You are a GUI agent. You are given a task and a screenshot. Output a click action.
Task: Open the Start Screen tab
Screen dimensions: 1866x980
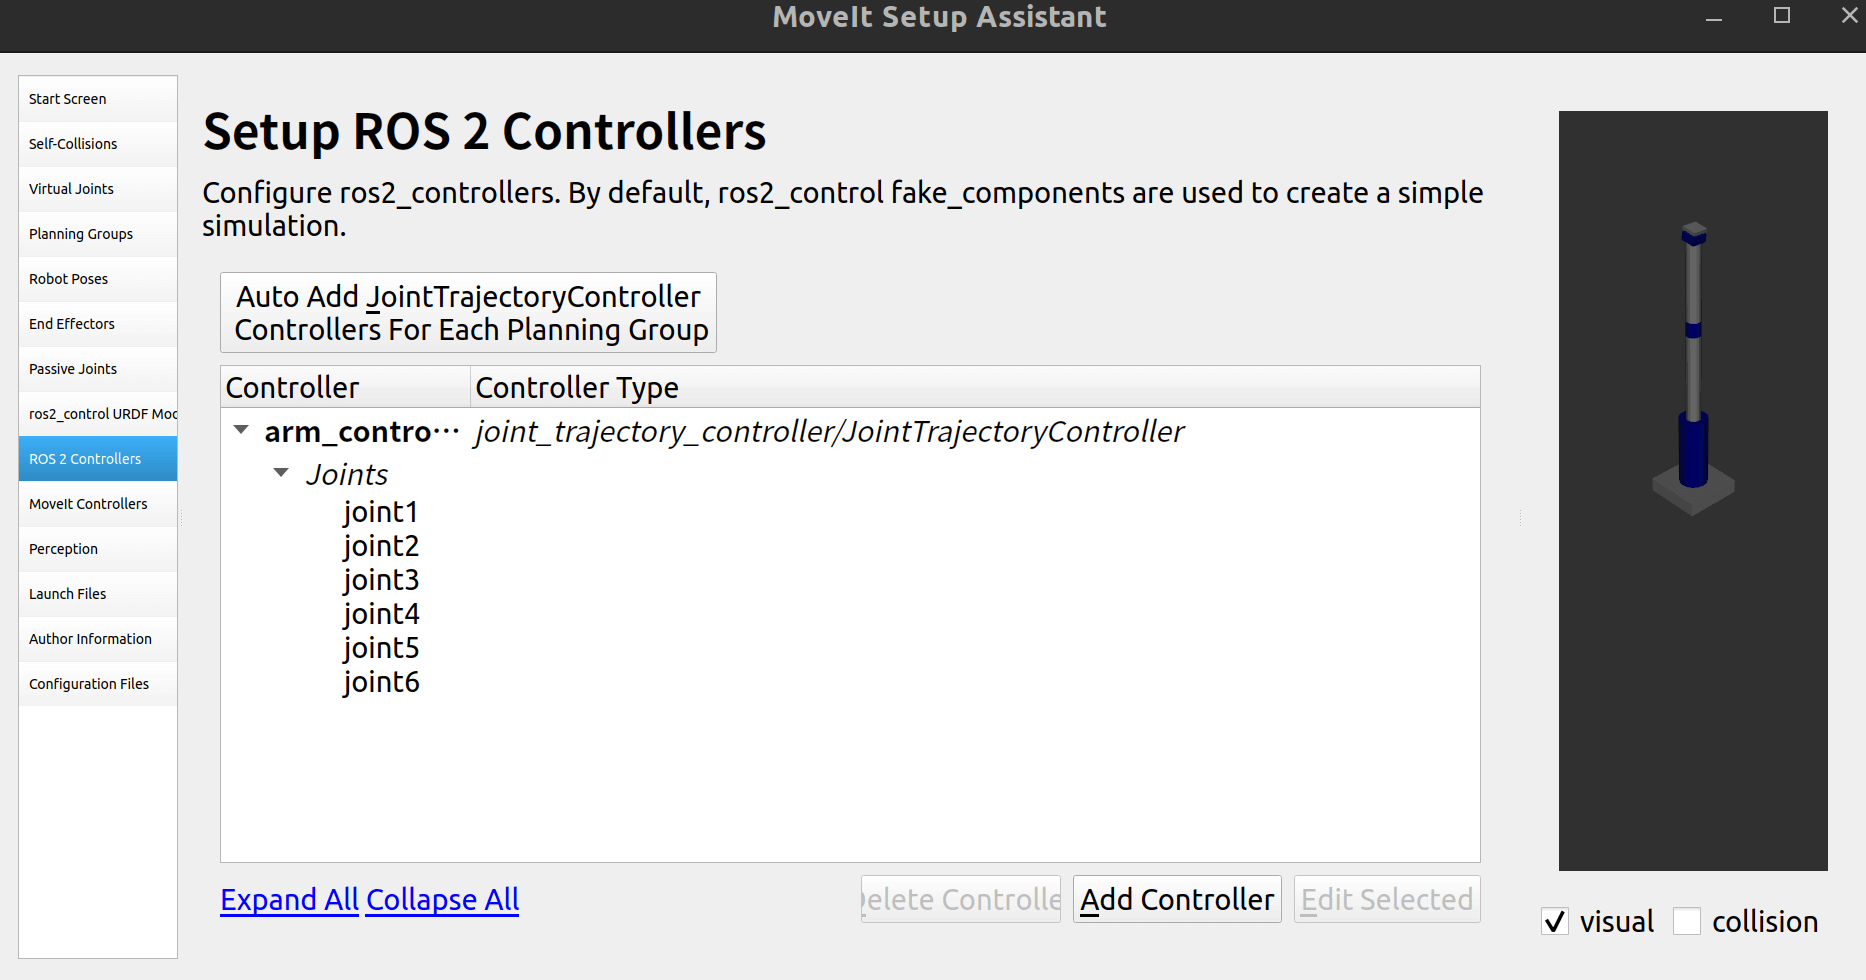coord(98,99)
